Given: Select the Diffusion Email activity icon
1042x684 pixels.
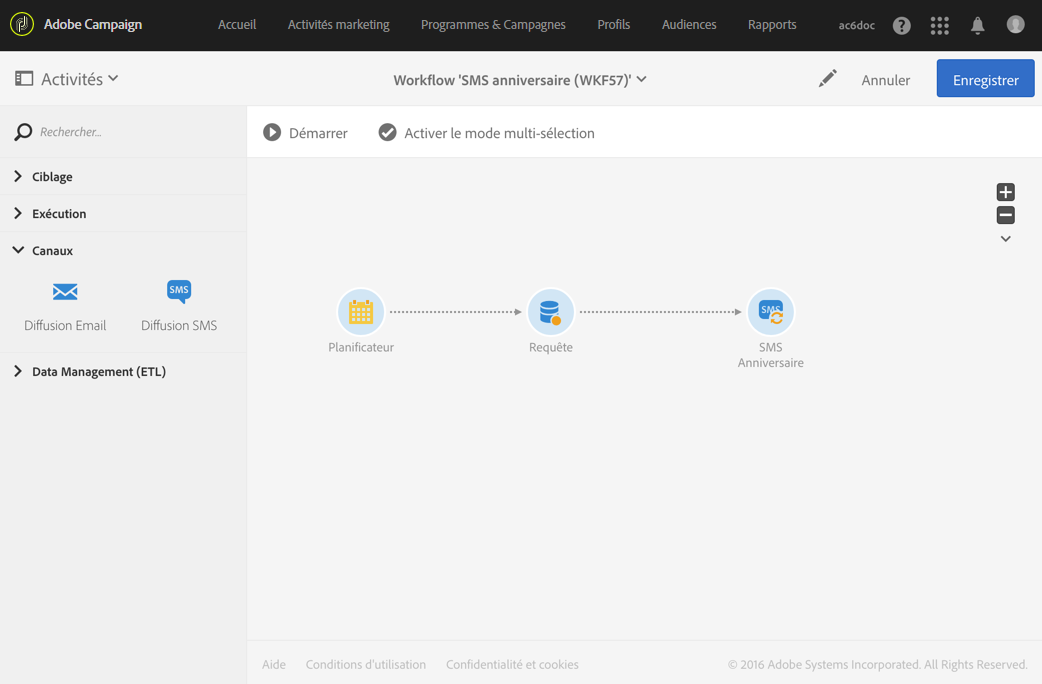Looking at the screenshot, I should click(x=65, y=292).
